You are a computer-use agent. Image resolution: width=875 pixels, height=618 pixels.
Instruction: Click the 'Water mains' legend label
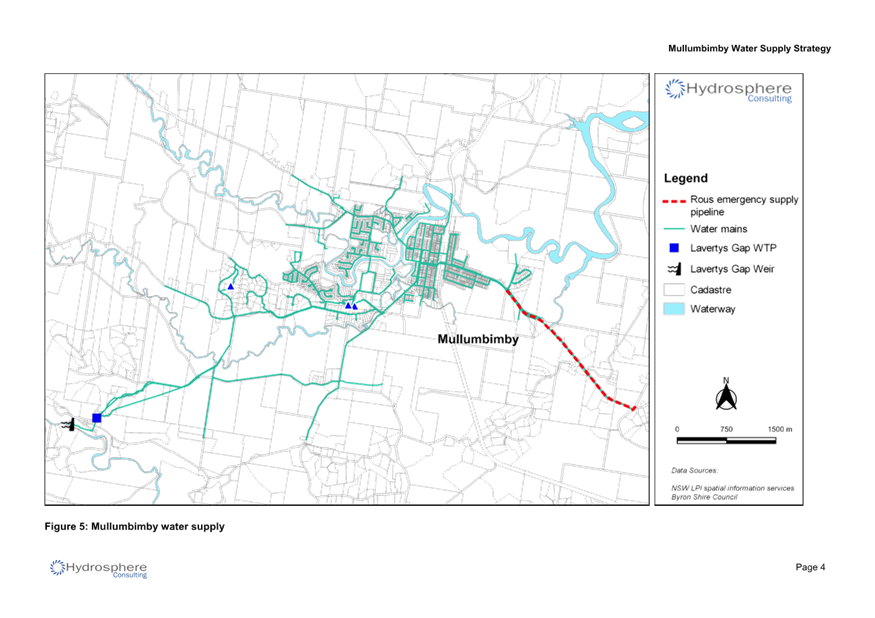718,229
